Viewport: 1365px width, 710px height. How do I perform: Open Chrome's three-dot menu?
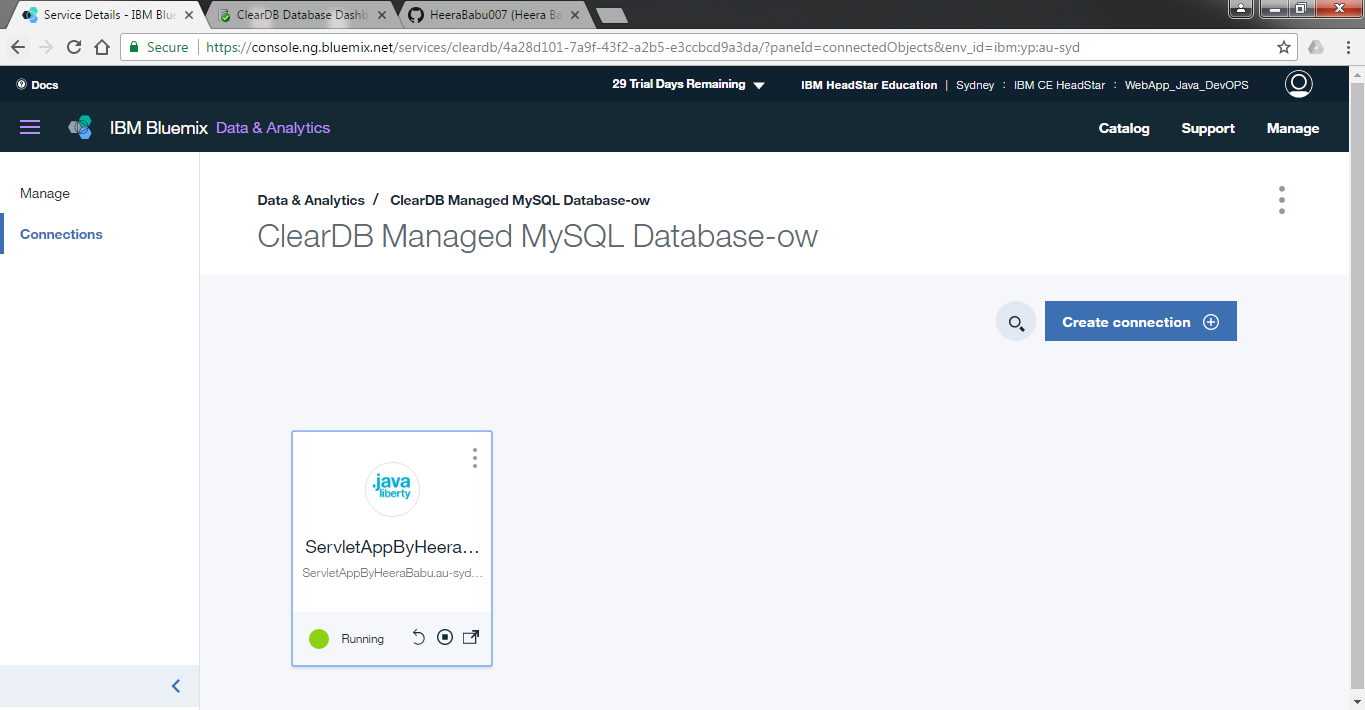coord(1346,47)
